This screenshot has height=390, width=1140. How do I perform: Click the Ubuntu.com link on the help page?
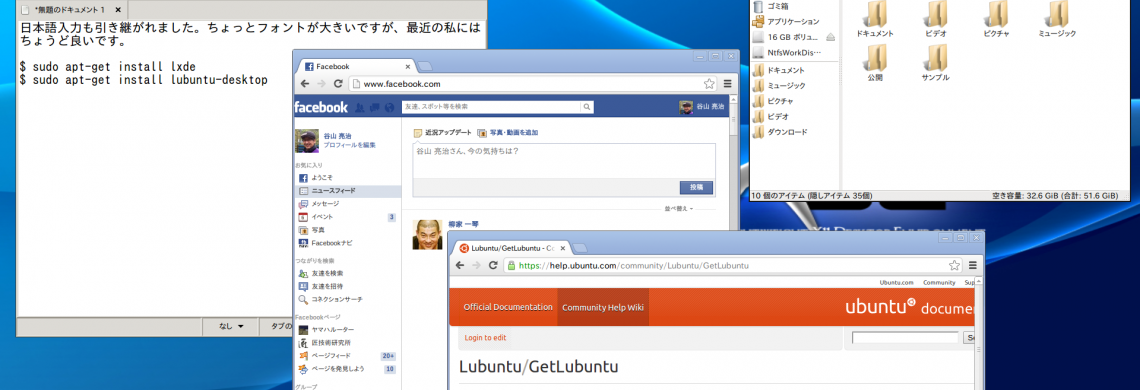896,282
